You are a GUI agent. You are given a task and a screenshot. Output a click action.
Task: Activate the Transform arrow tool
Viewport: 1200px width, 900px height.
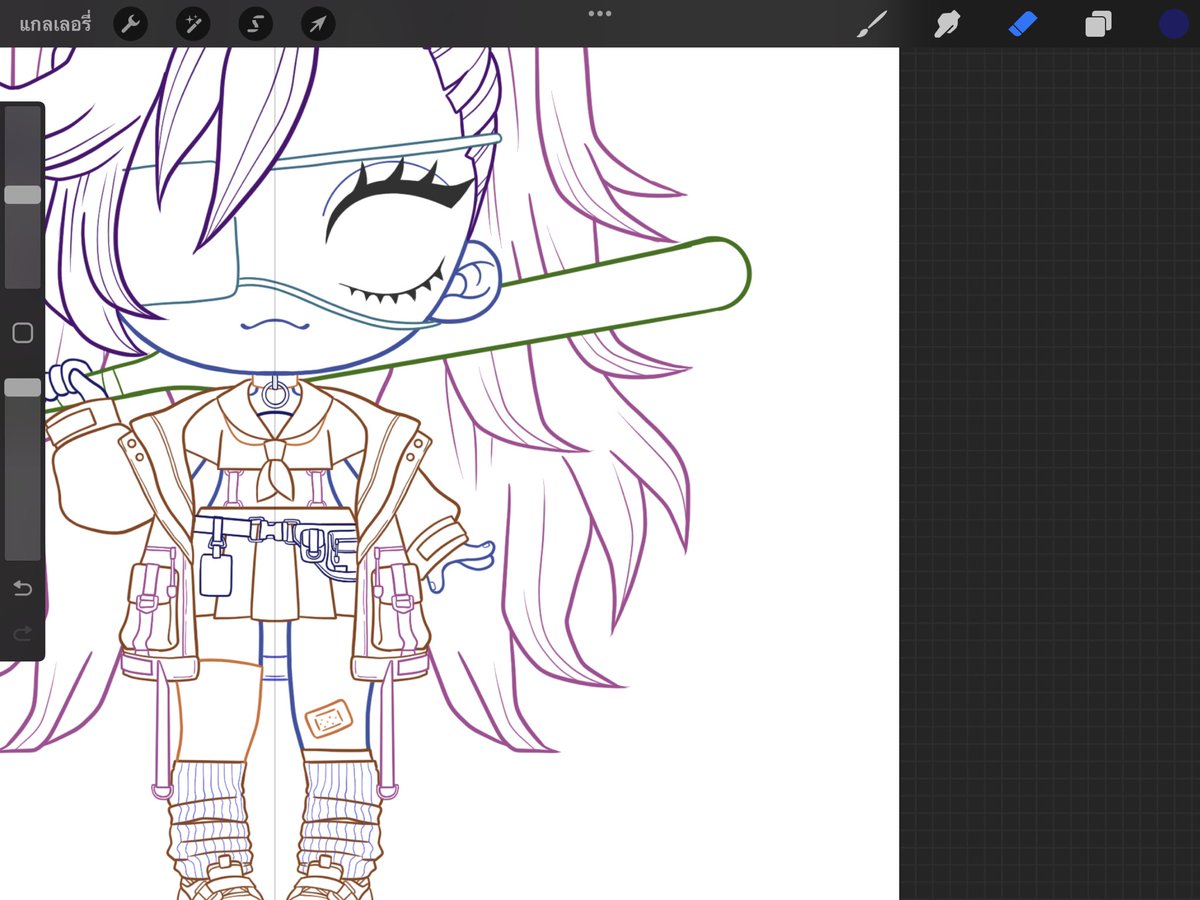point(318,24)
